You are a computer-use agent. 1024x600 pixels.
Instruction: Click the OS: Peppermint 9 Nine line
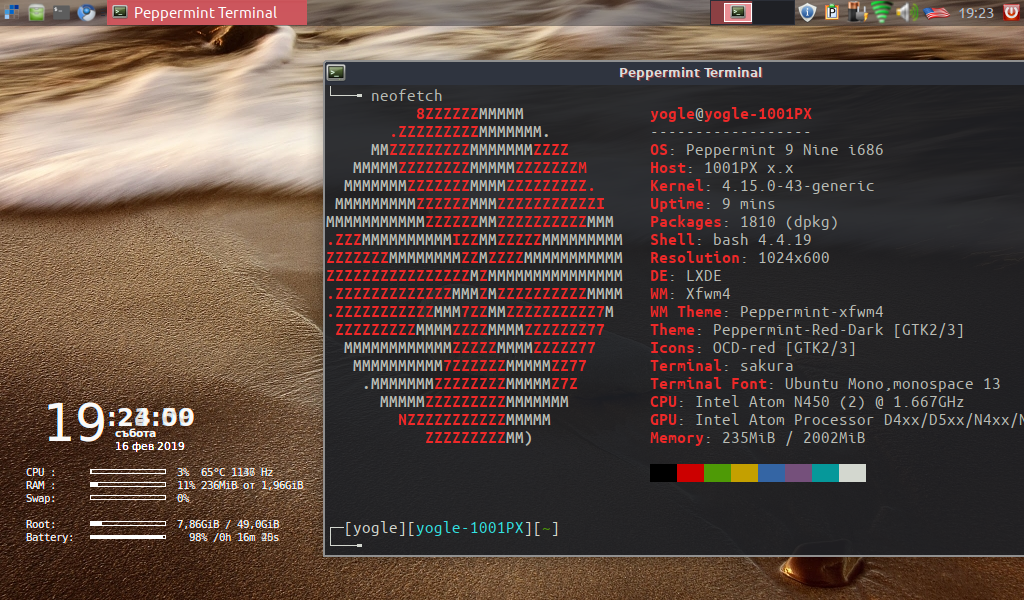coord(766,150)
